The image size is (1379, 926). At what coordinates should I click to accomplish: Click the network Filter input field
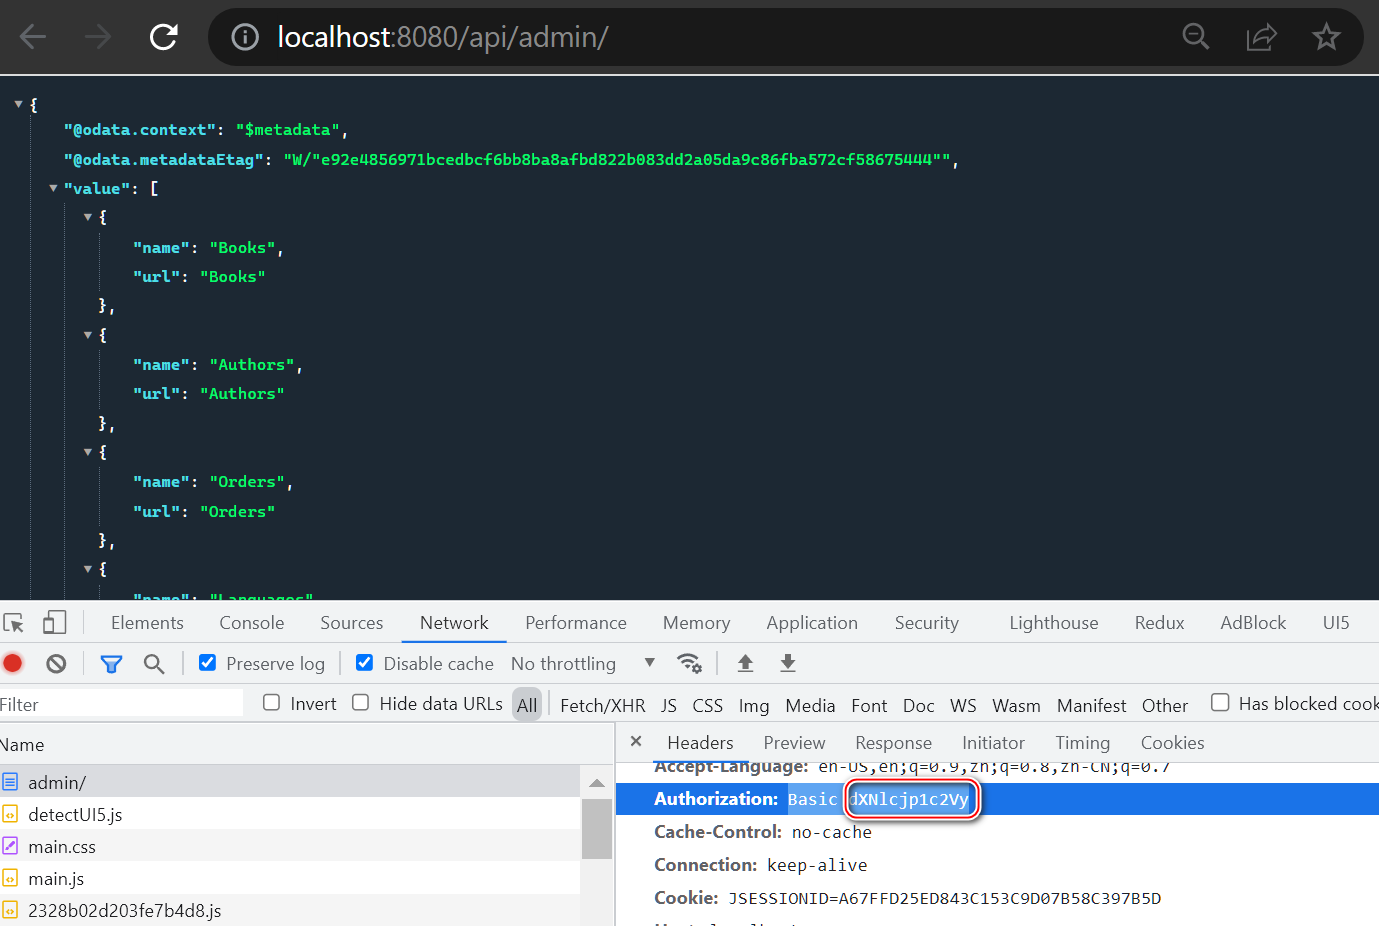121,704
